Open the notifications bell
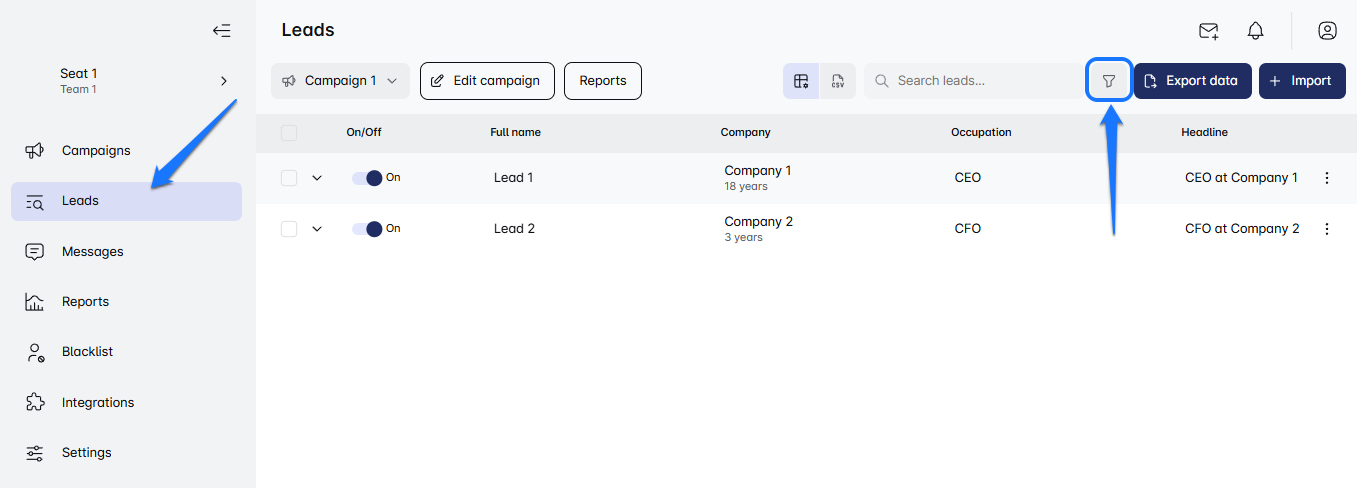This screenshot has width=1357, height=488. (1255, 31)
